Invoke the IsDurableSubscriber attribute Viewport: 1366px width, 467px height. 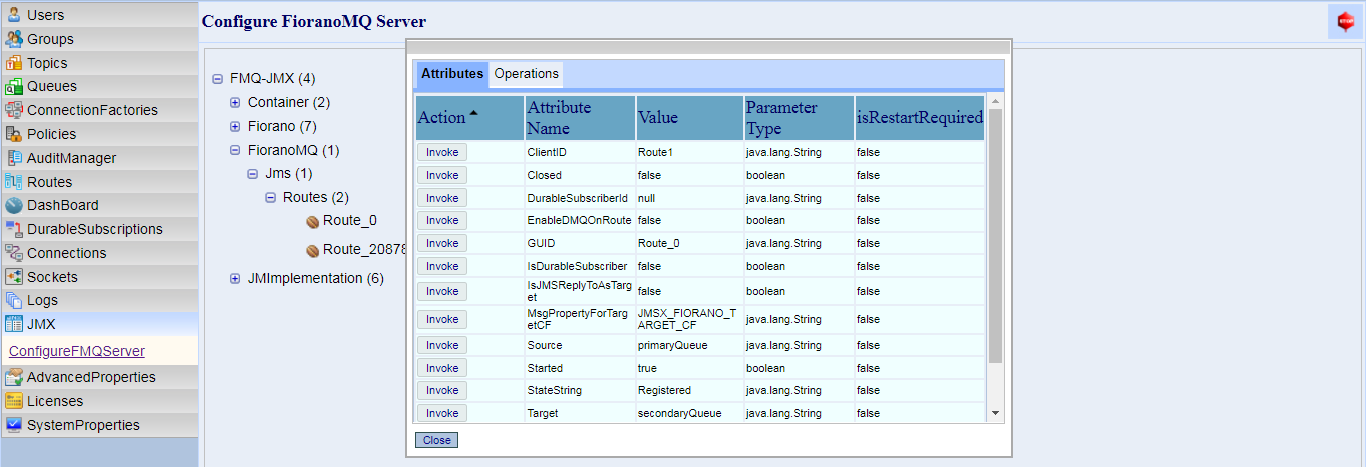point(442,266)
